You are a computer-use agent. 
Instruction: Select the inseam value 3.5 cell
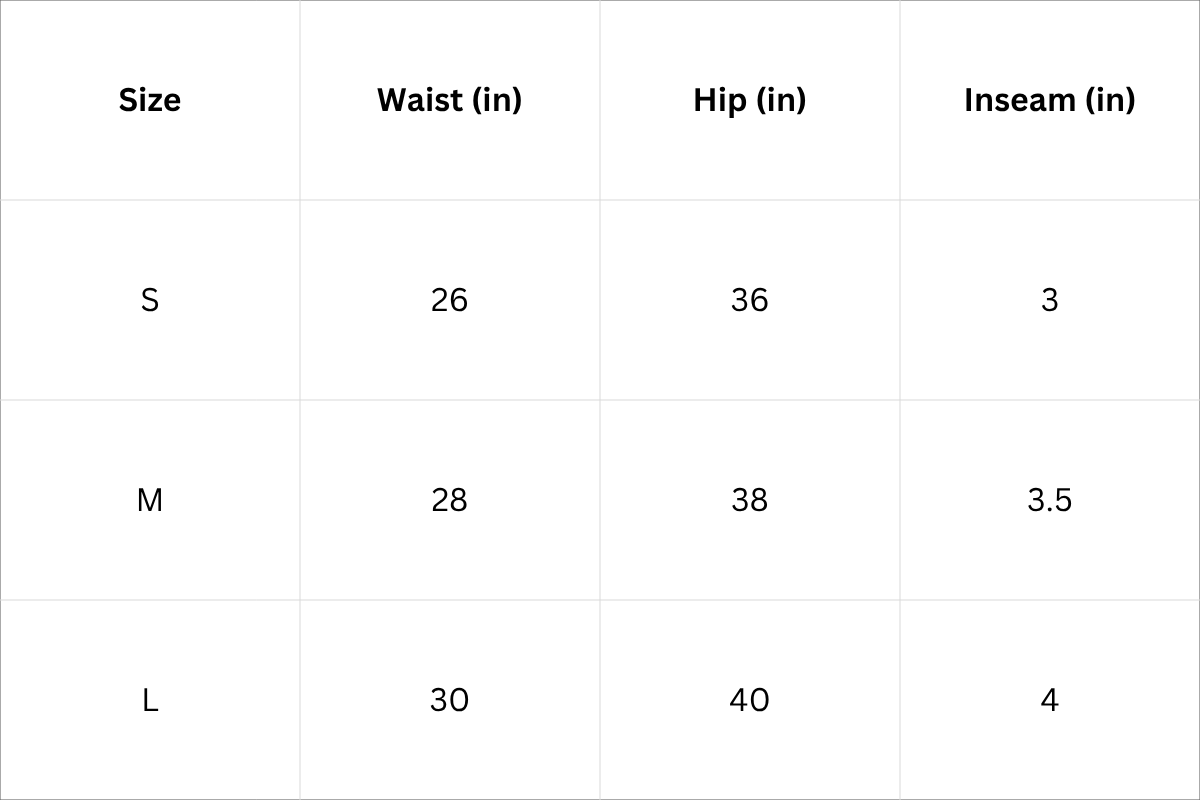(1049, 500)
